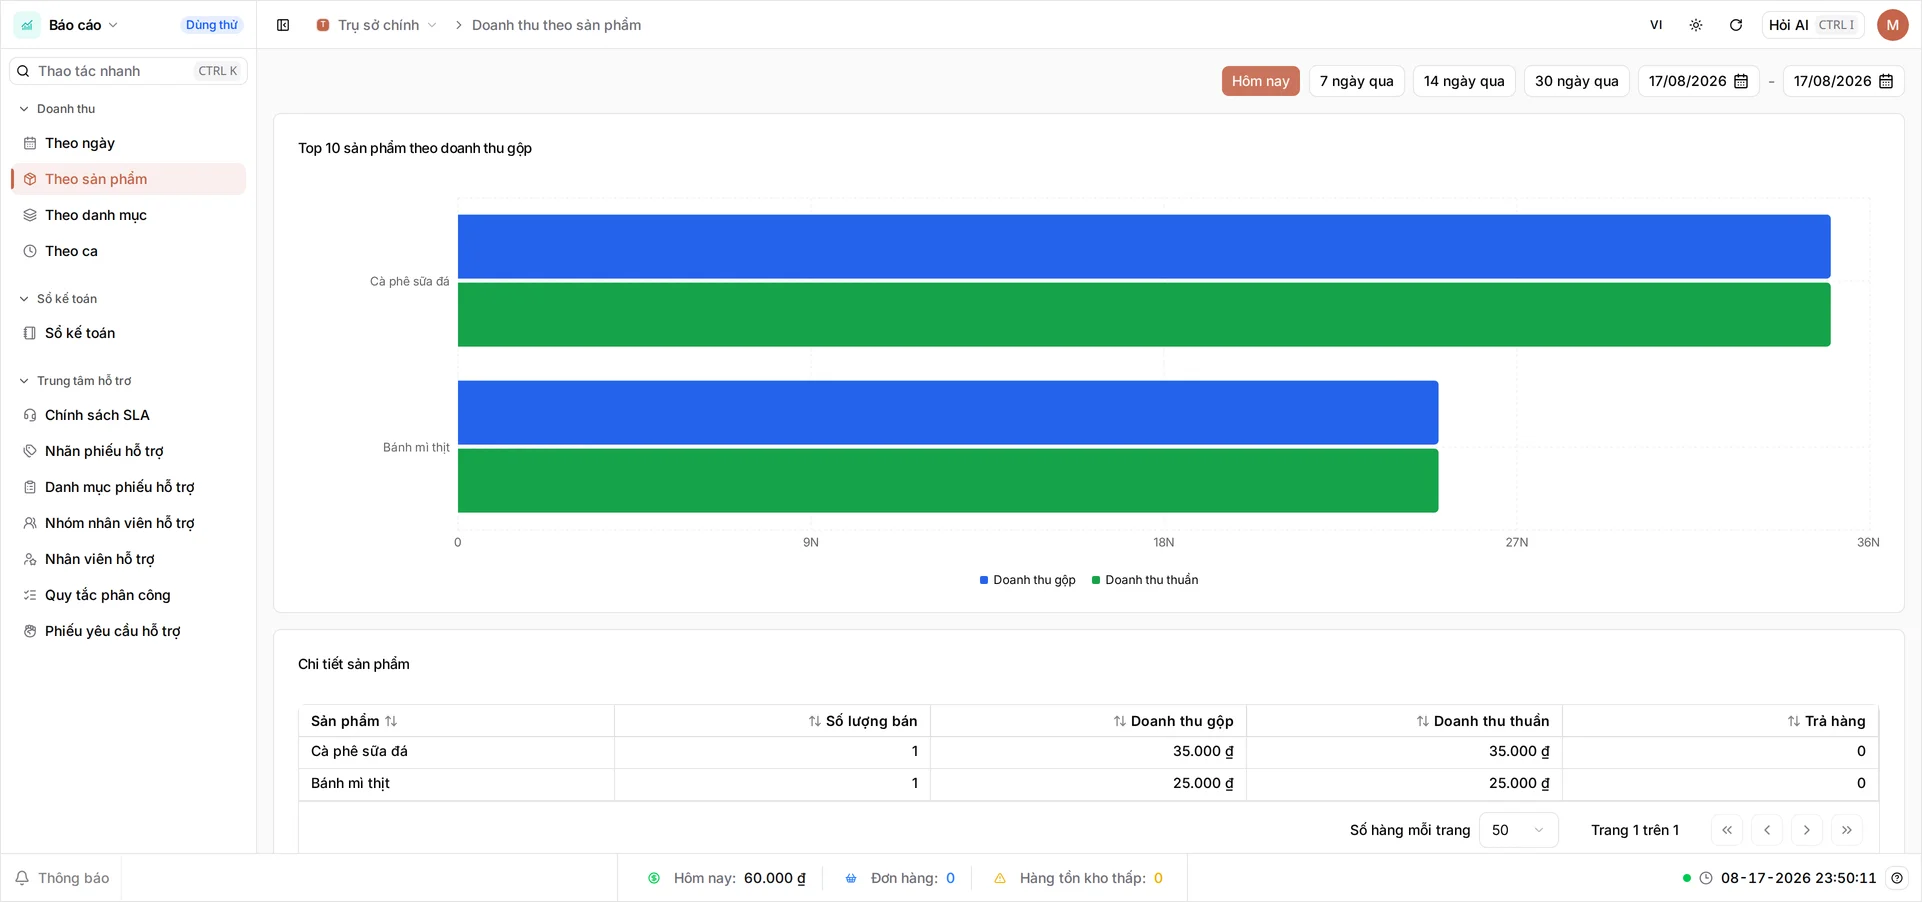Click the notification bell icon
Image resolution: width=1922 pixels, height=902 pixels.
(x=22, y=878)
